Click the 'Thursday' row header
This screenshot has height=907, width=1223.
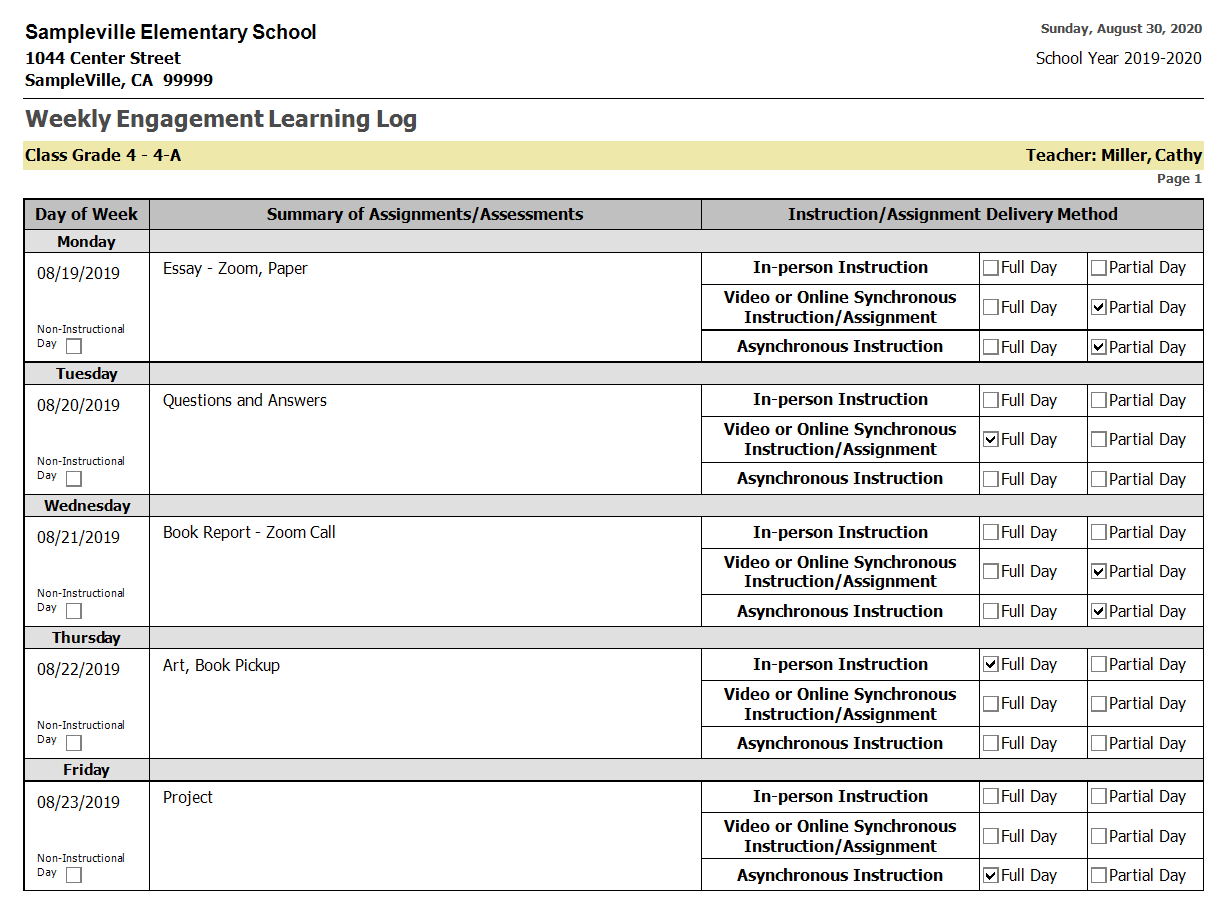87,638
